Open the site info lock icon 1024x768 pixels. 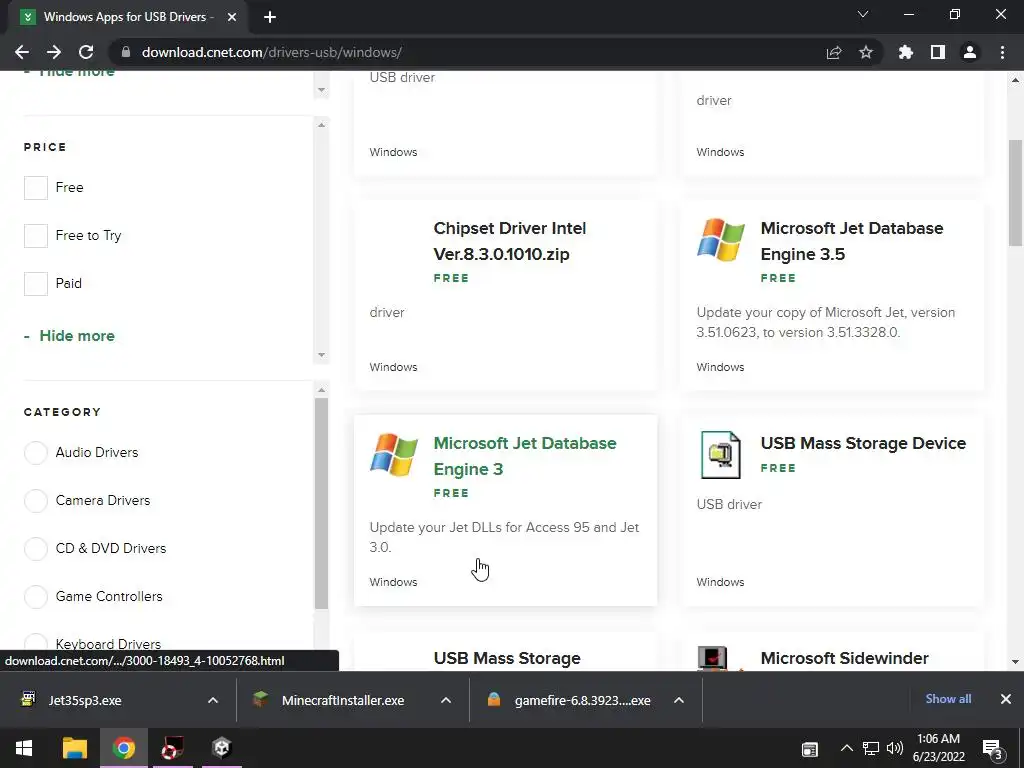(x=126, y=52)
